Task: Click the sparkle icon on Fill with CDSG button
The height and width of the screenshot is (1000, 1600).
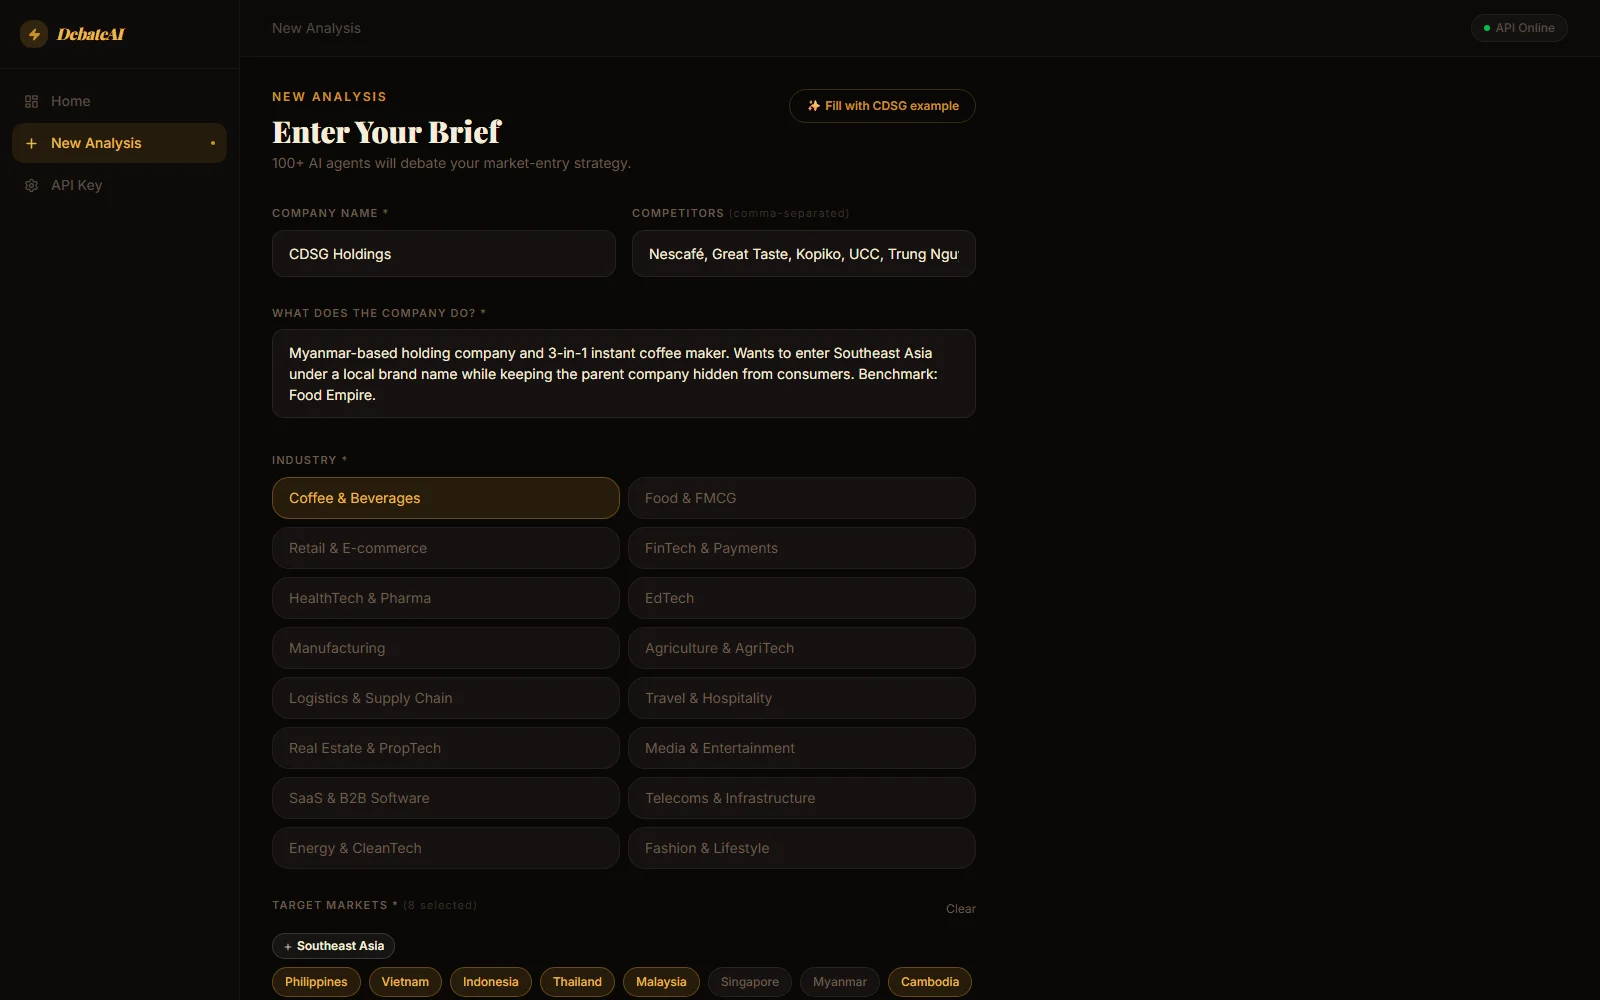Action: (x=814, y=106)
